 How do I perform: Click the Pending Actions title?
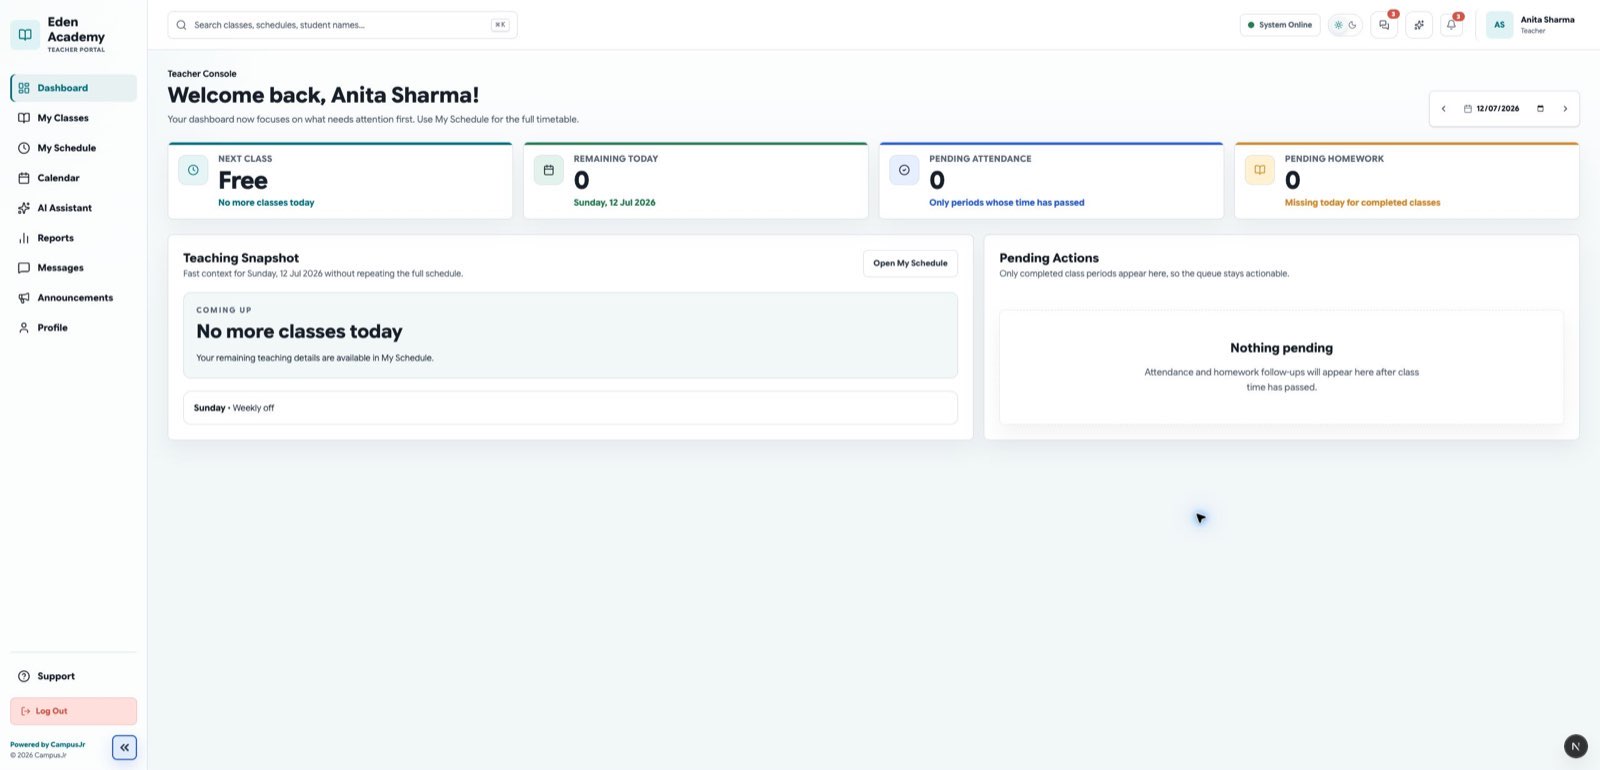pyautogui.click(x=1049, y=258)
